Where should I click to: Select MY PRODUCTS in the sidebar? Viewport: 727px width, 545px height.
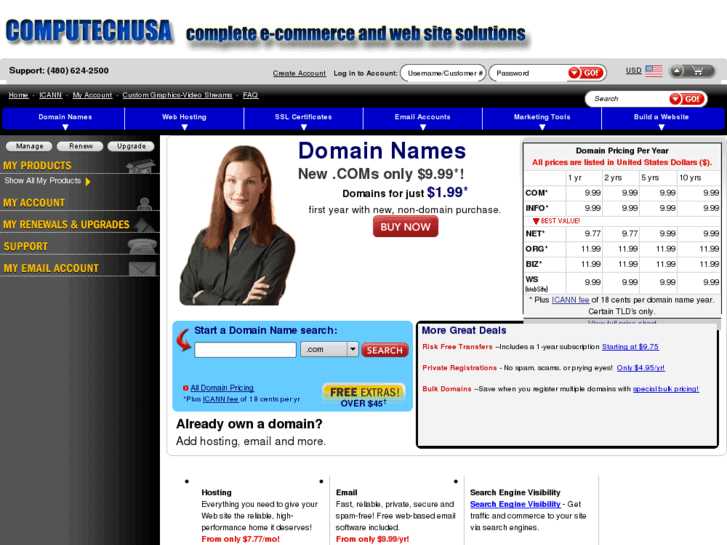(37, 166)
